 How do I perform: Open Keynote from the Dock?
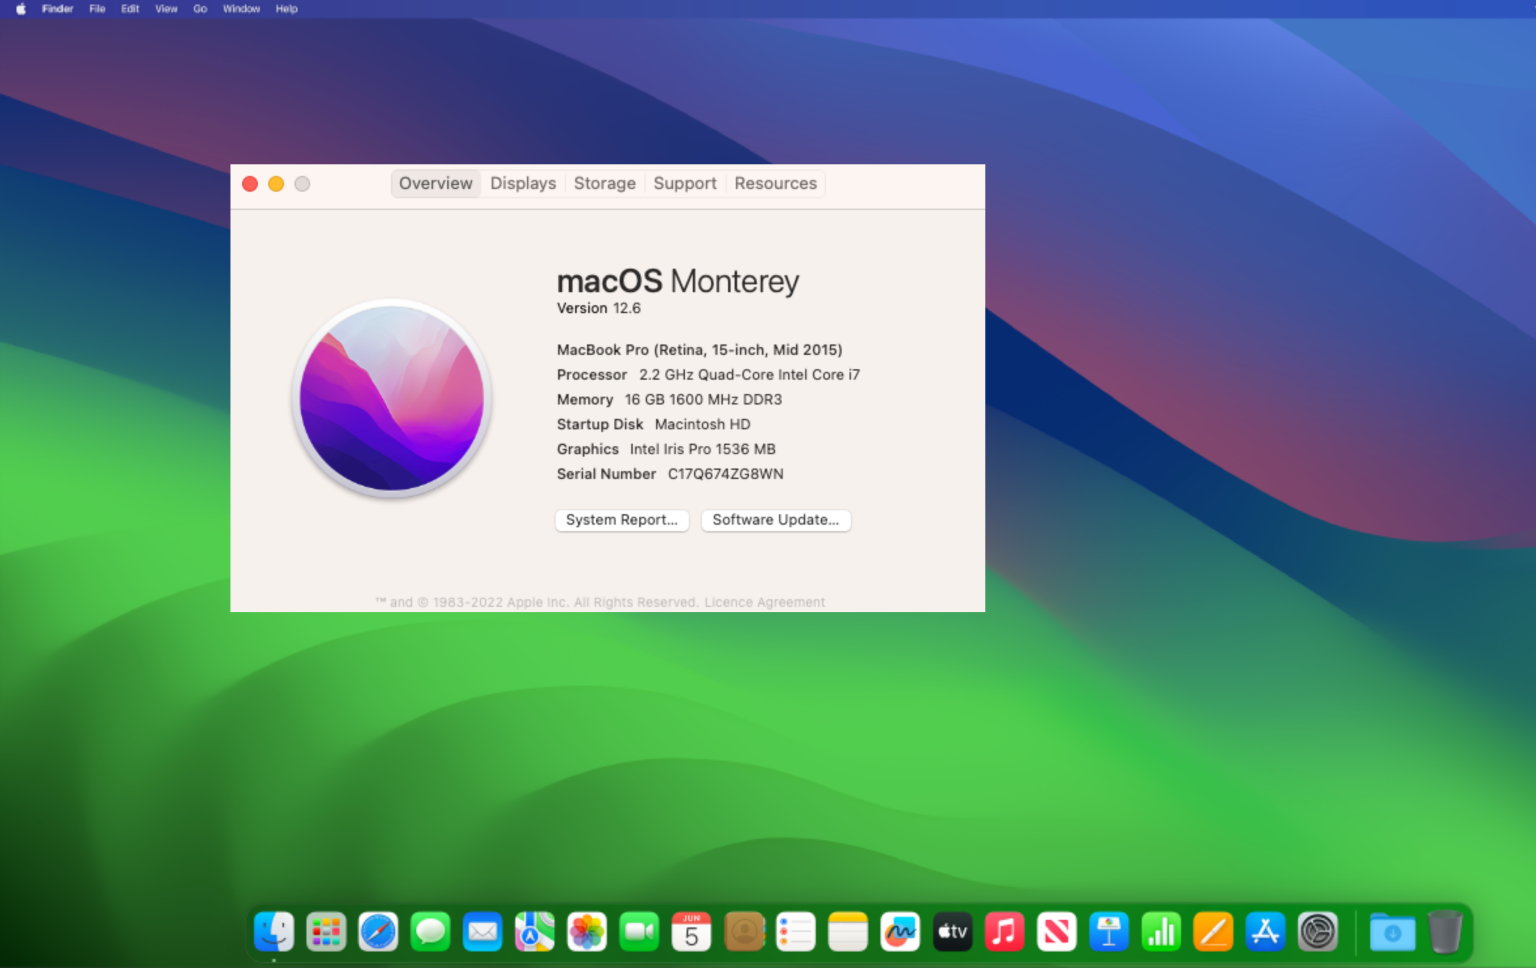click(1109, 931)
